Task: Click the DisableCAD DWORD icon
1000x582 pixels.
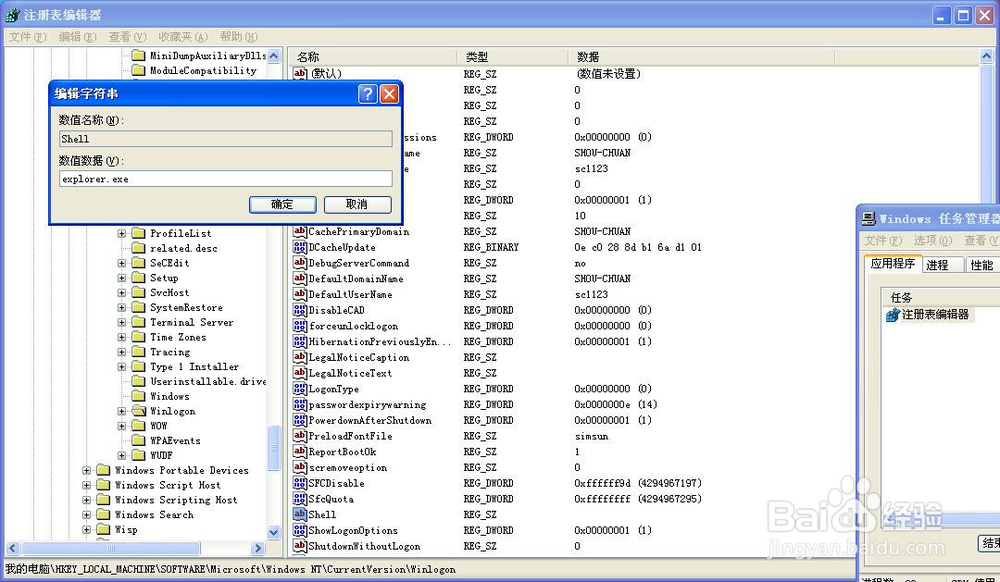Action: pos(300,310)
